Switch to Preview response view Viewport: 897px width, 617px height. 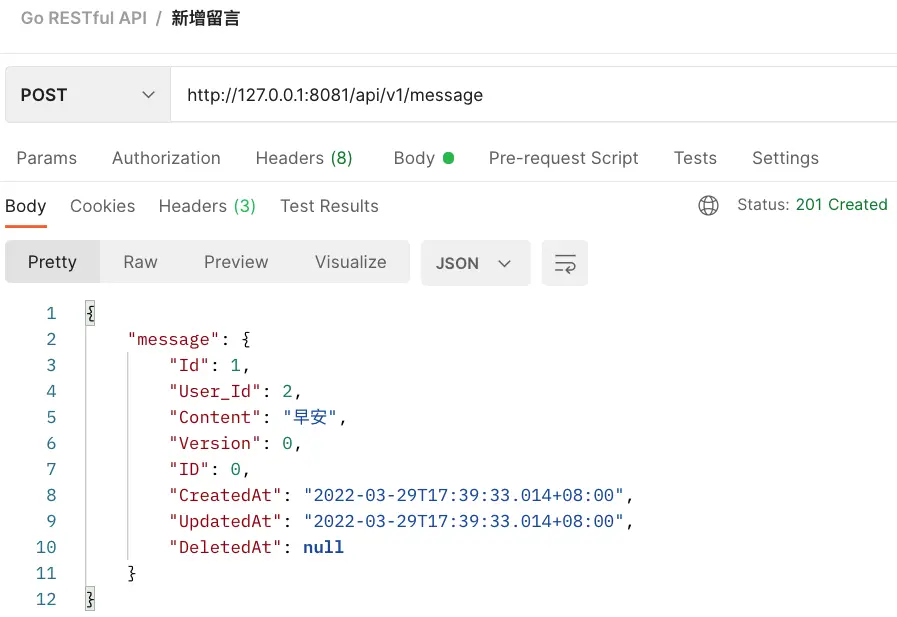pyautogui.click(x=236, y=262)
